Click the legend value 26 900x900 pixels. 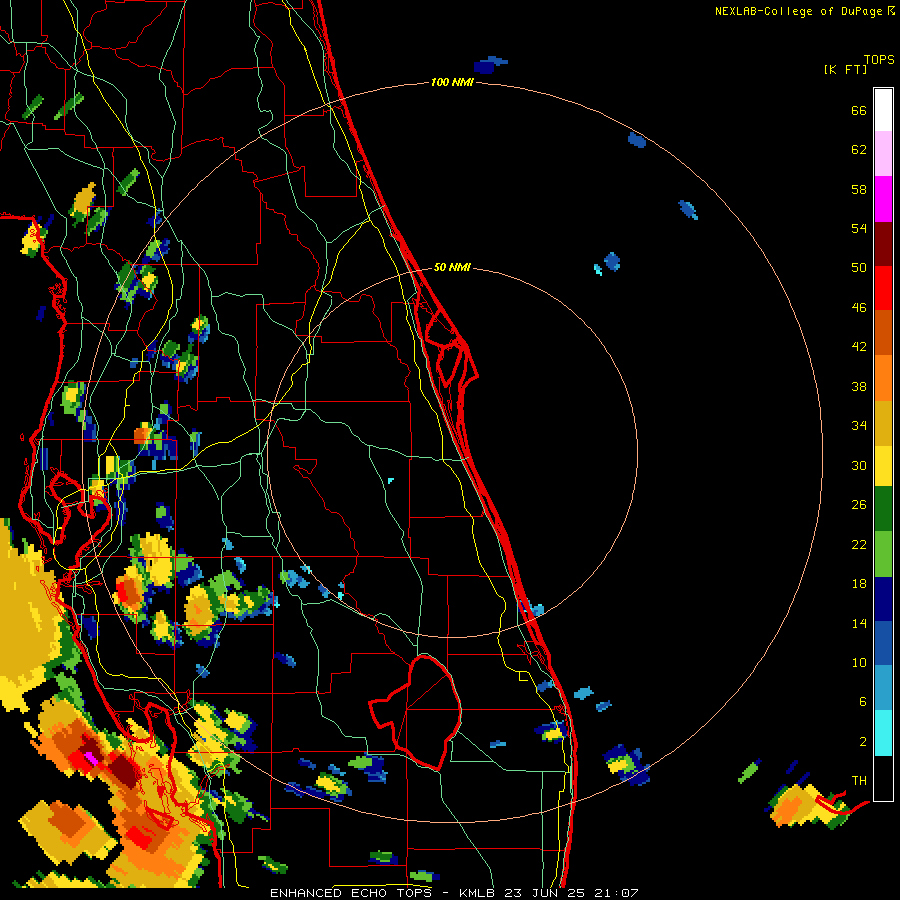click(859, 505)
